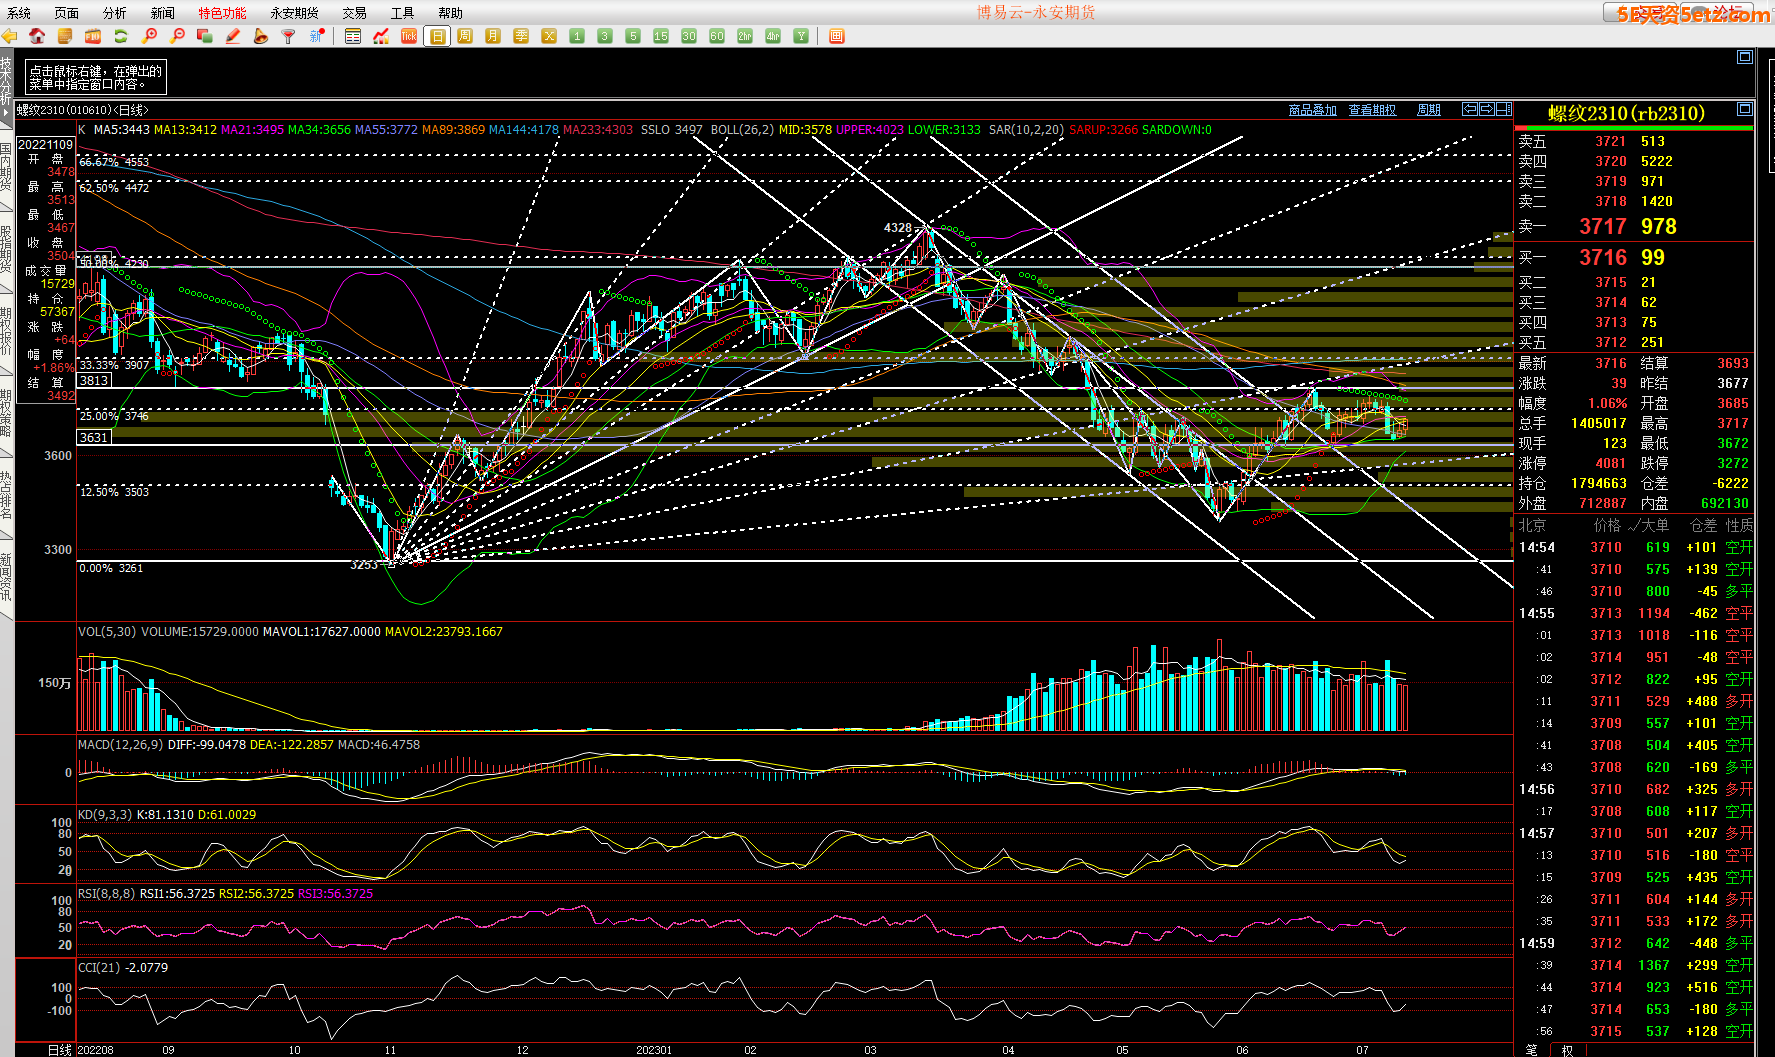Open the 分析 menu

[x=115, y=13]
